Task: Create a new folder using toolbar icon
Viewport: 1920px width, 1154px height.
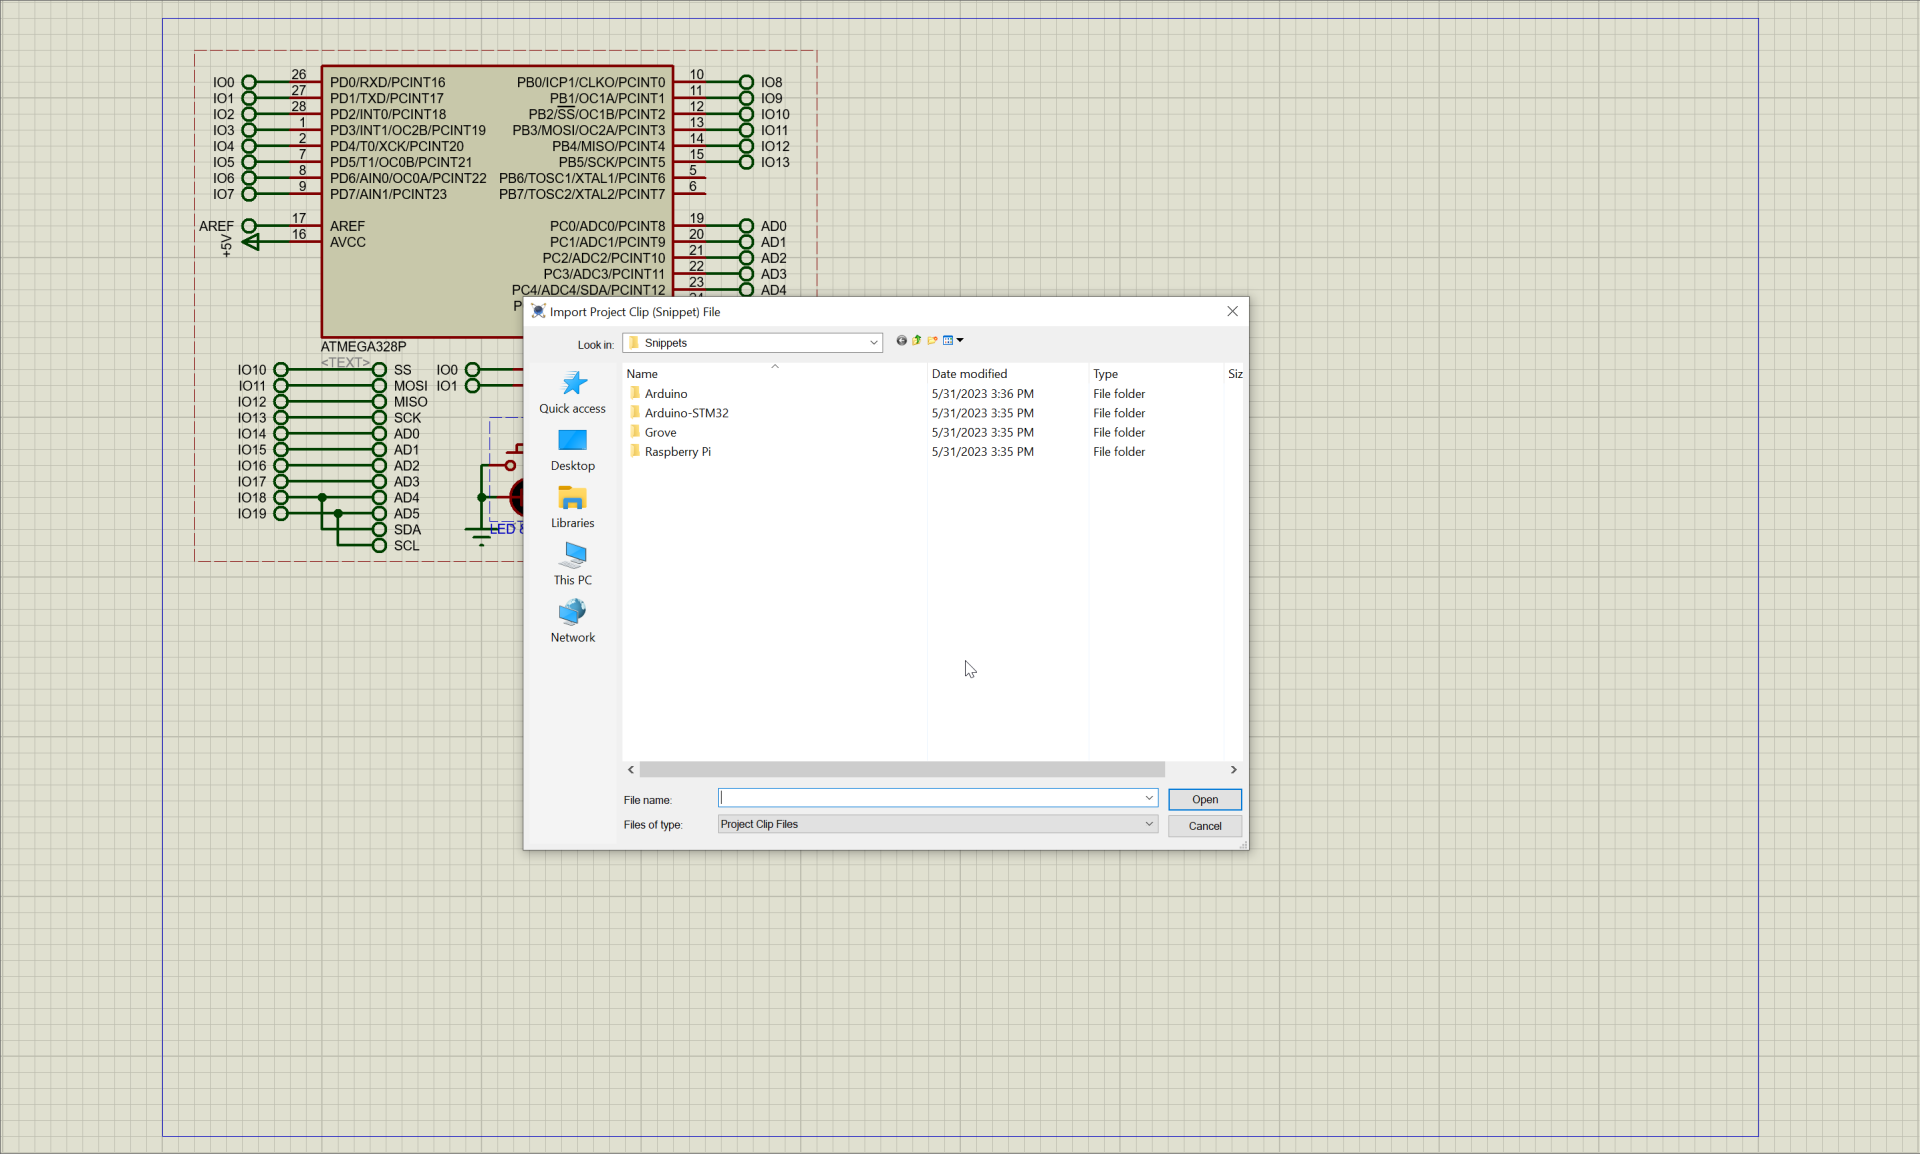Action: [x=932, y=341]
